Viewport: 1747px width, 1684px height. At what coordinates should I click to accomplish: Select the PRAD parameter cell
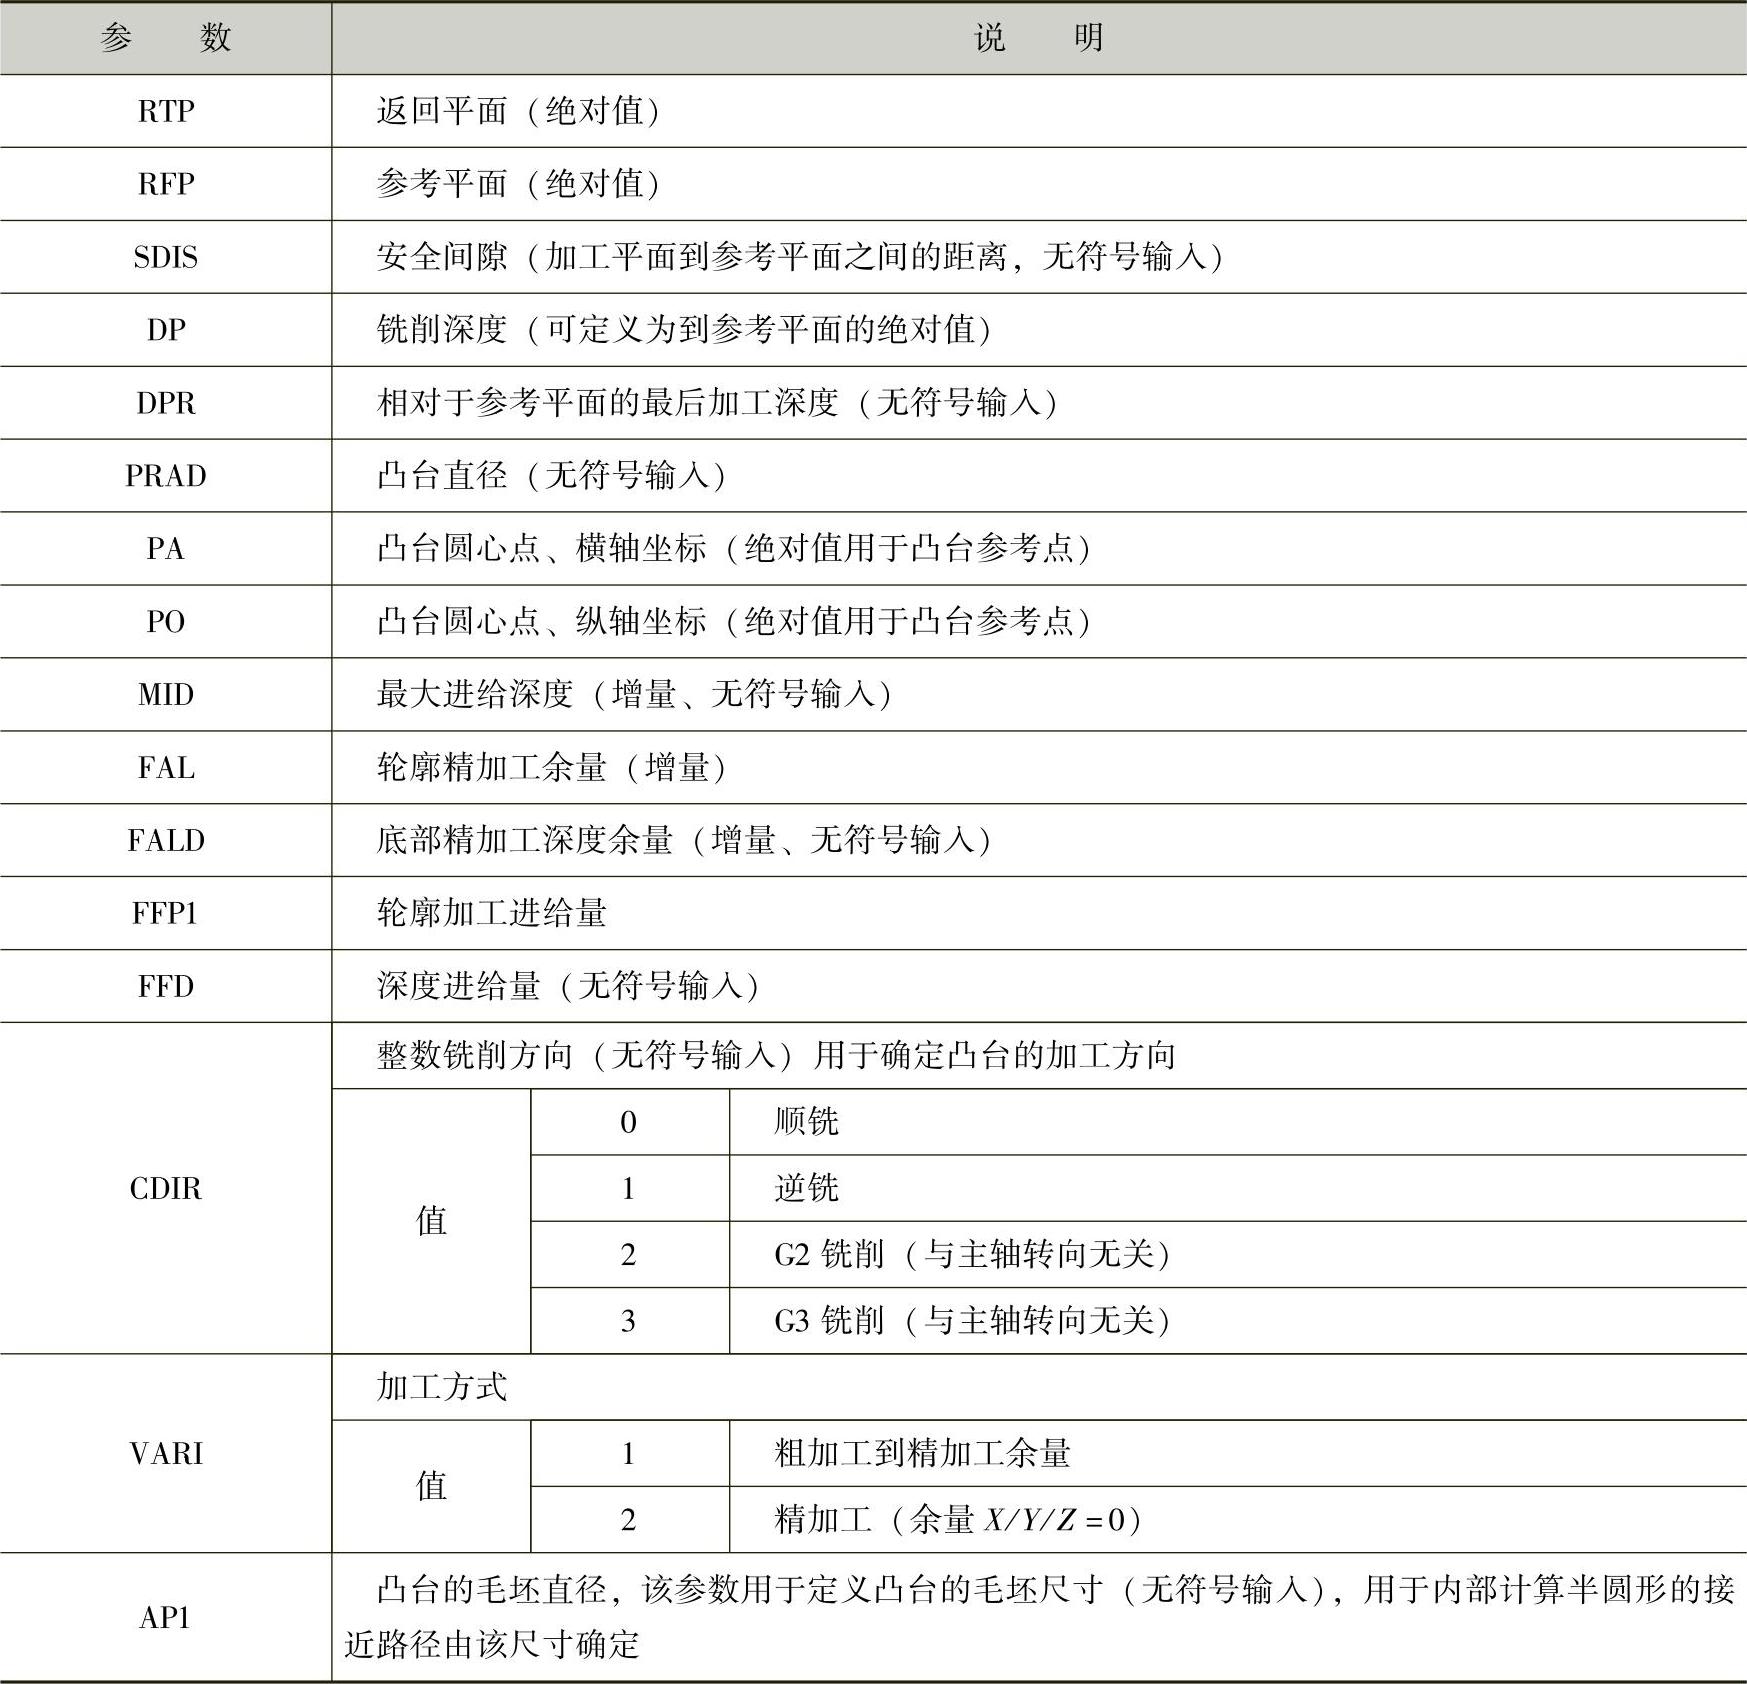[166, 476]
